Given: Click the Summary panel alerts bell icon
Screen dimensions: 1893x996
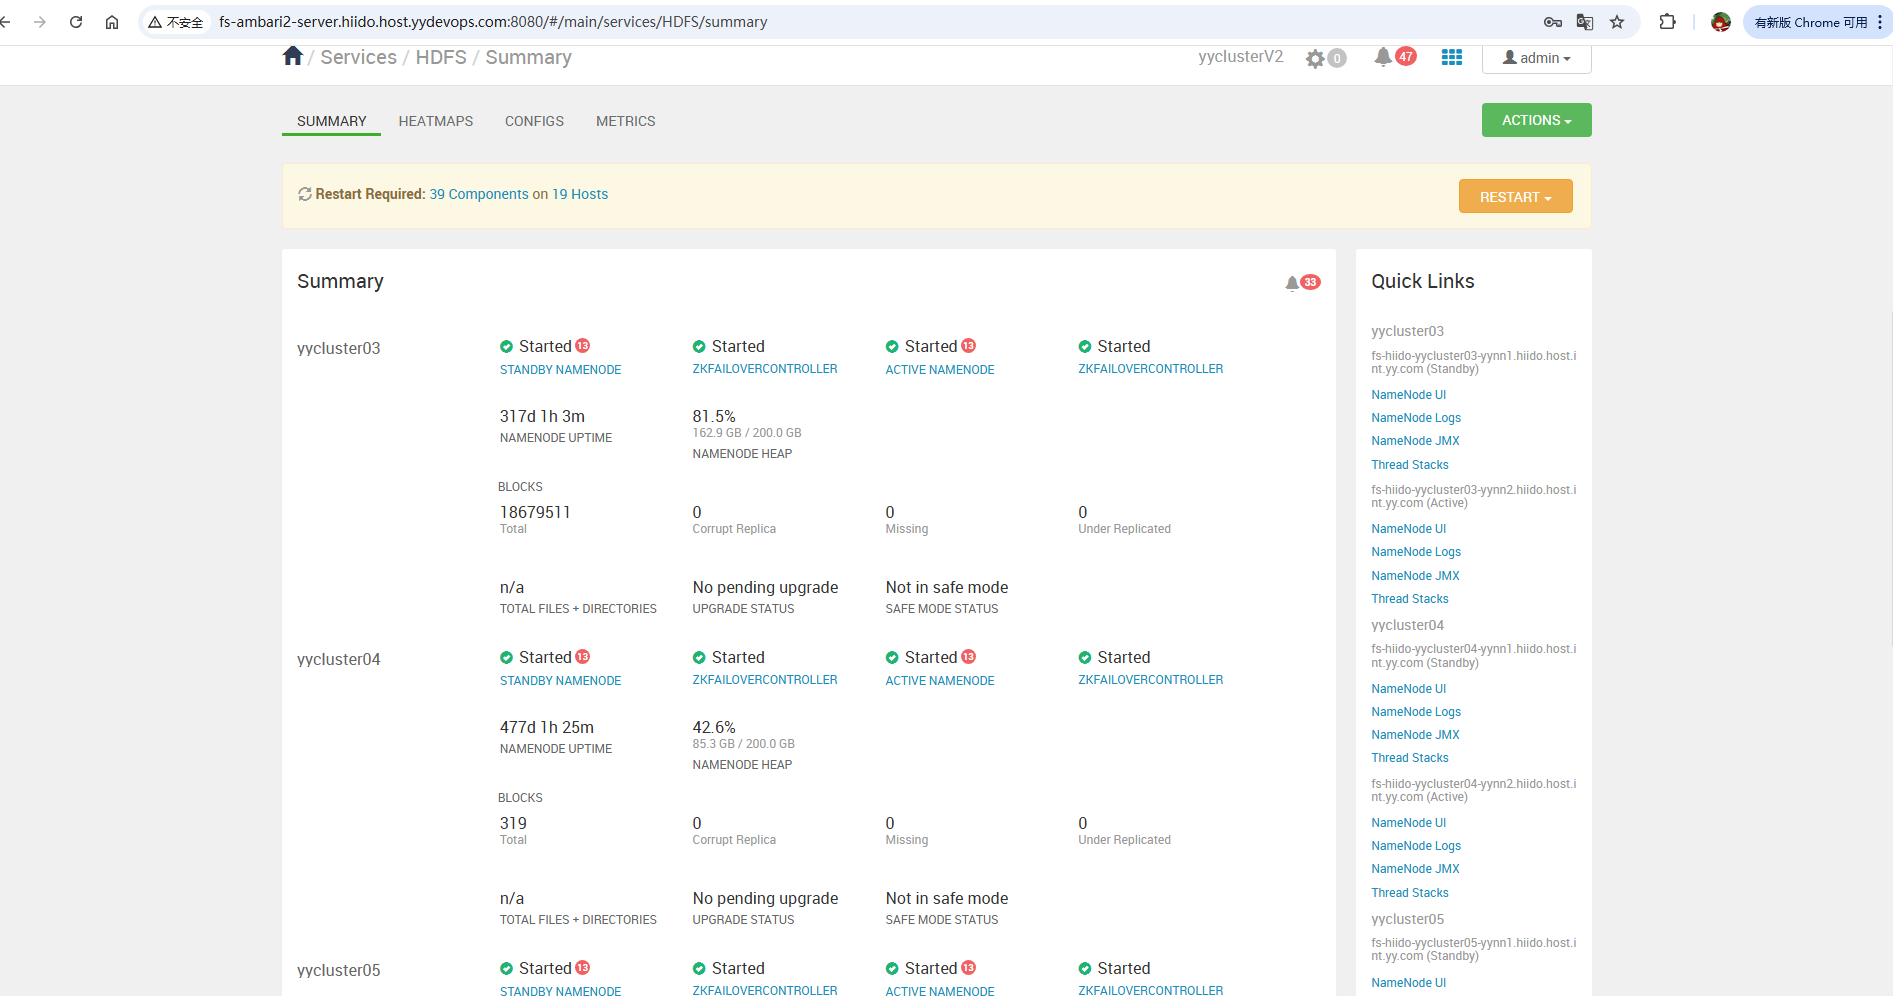Looking at the screenshot, I should click(1293, 283).
